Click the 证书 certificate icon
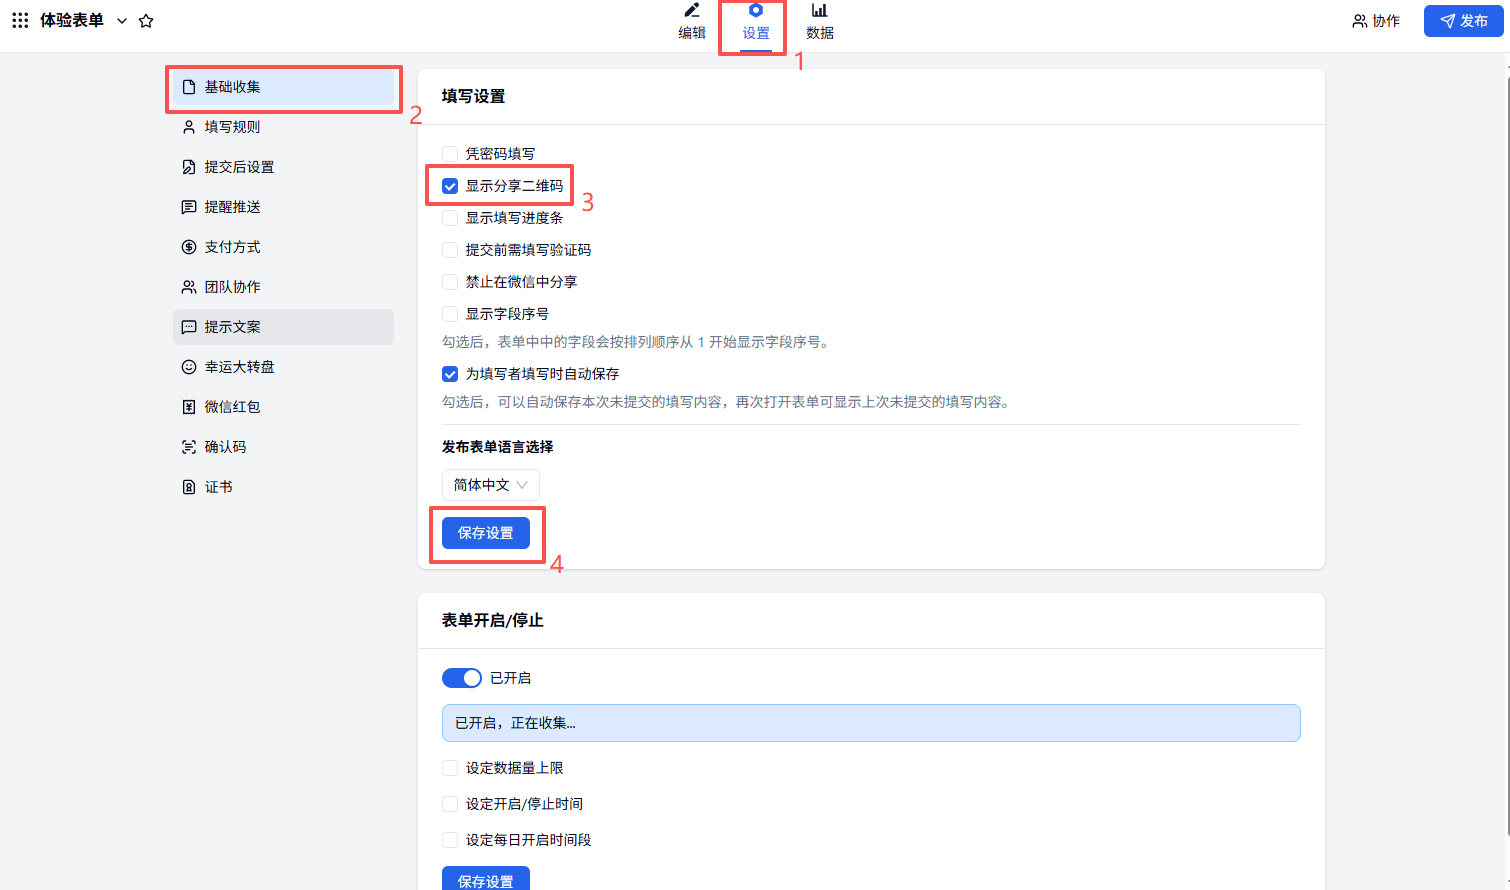Screen dimensions: 1510x890 click(189, 487)
